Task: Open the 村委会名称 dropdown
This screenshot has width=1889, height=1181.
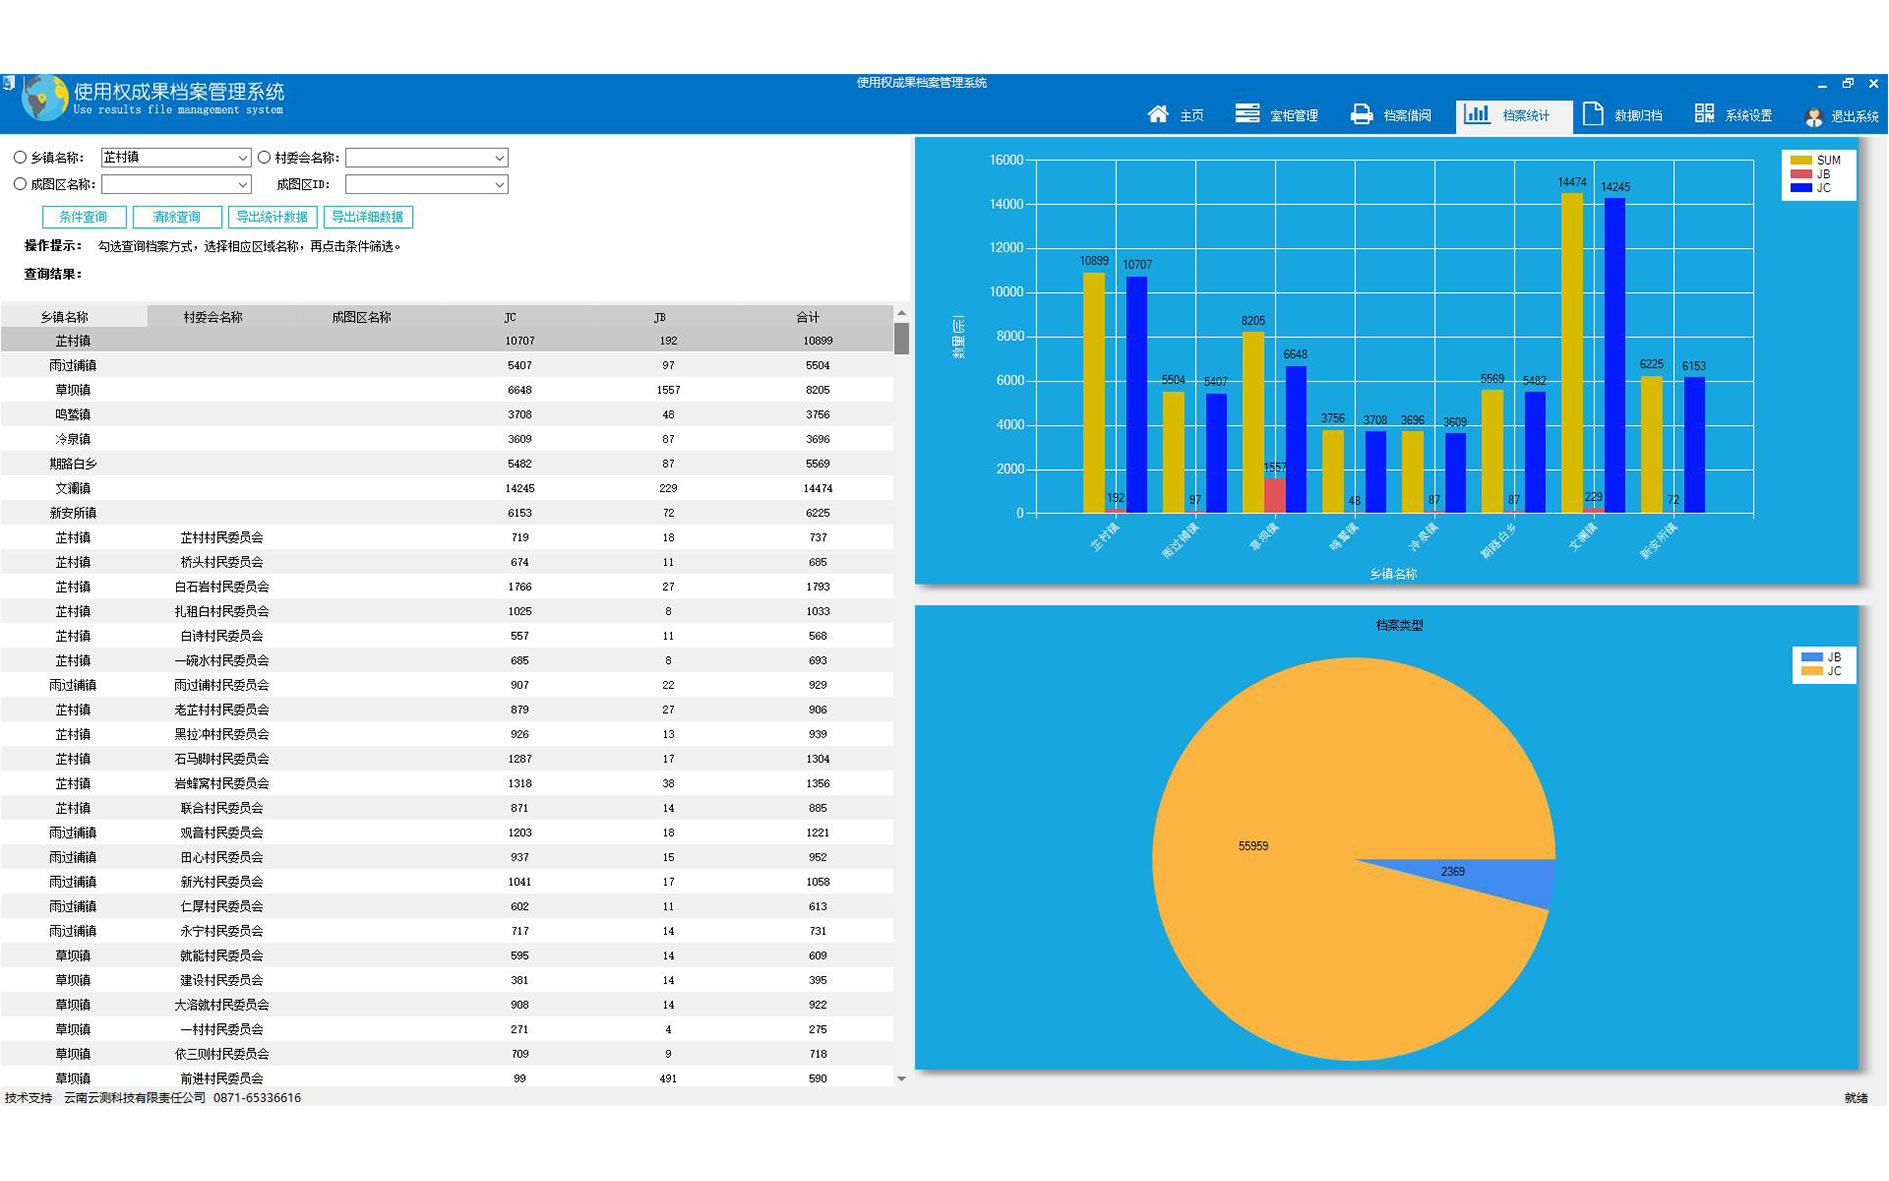Action: 427,157
